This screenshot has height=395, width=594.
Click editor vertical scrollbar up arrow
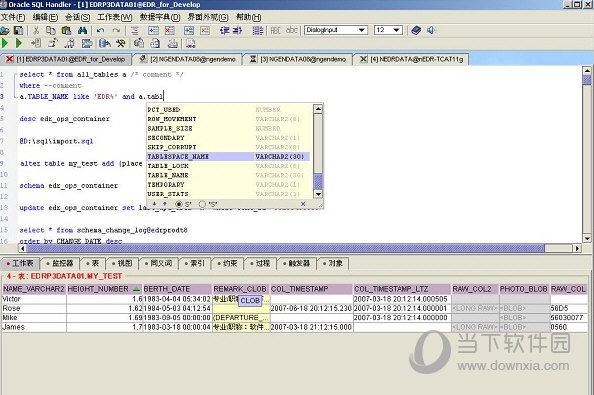[x=587, y=70]
